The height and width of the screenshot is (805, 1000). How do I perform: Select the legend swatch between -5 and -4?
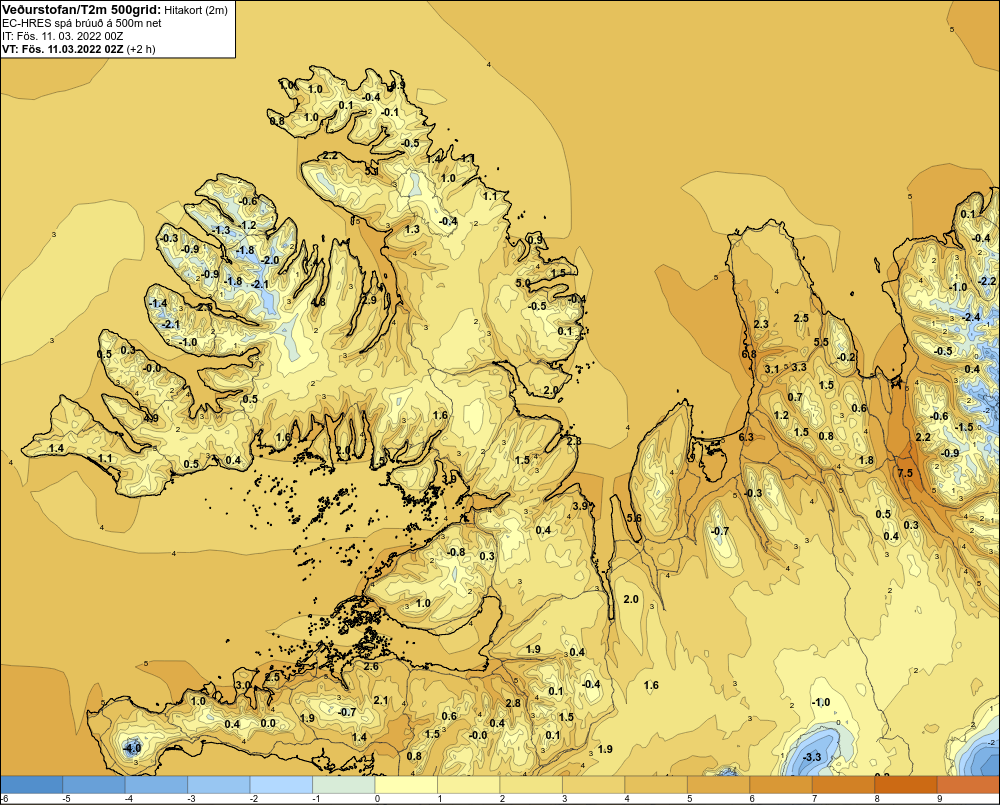pos(94,784)
